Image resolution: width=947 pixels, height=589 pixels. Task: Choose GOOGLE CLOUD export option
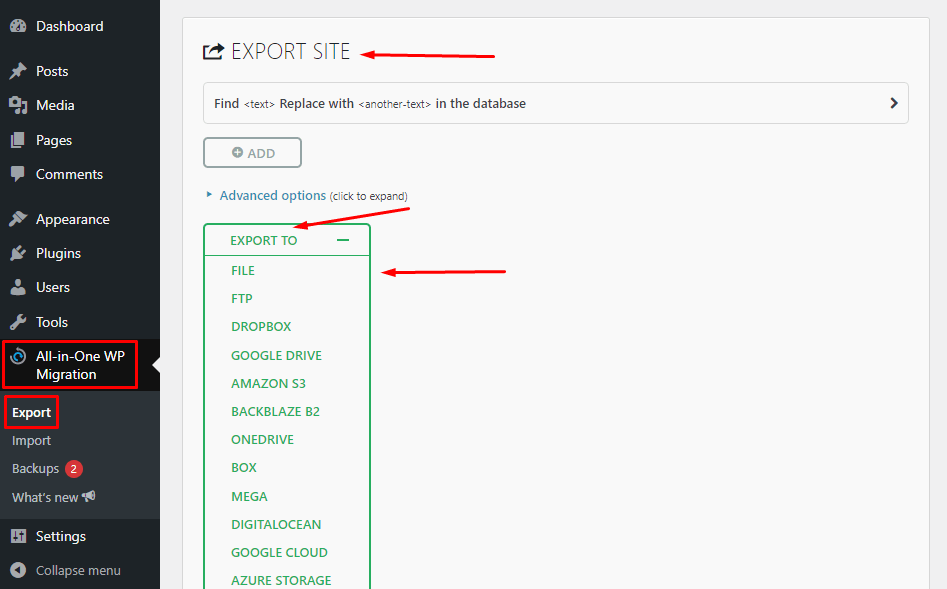pos(279,552)
